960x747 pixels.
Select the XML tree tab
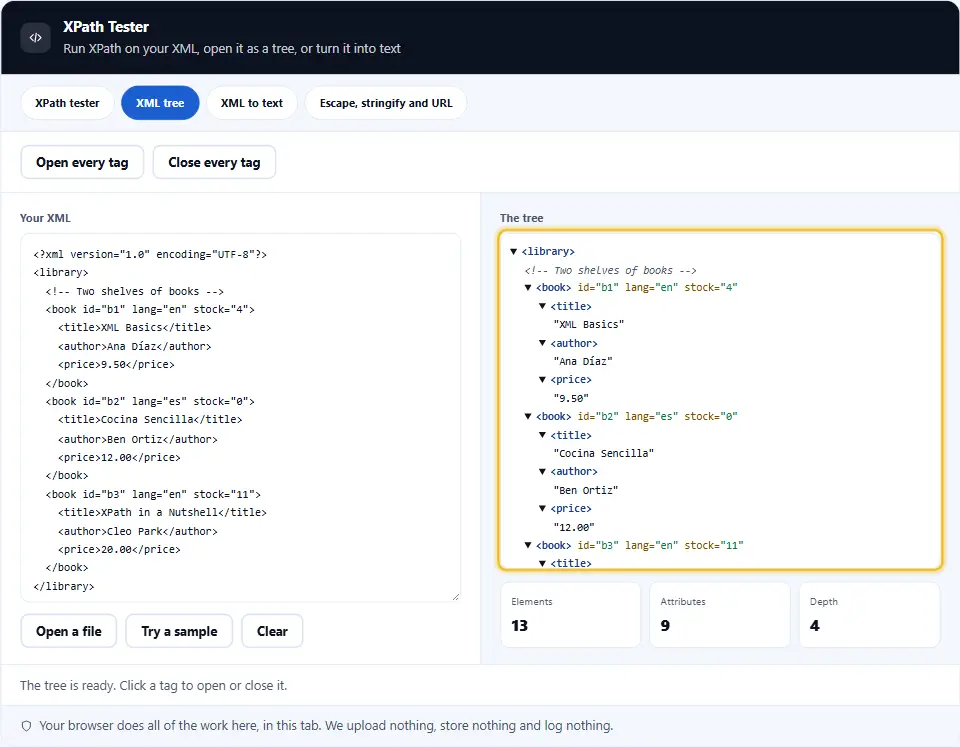160,103
